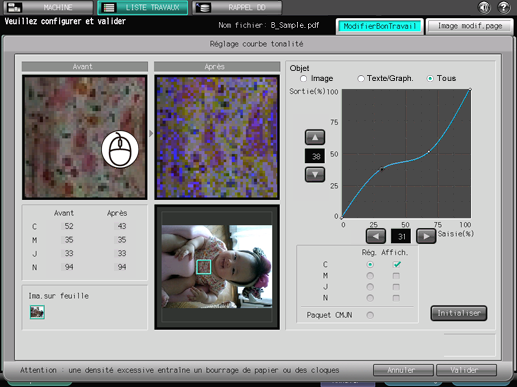Screen dimensions: 517x387
Task: Uncheck the C channel Affich. checkbox
Action: click(x=396, y=264)
